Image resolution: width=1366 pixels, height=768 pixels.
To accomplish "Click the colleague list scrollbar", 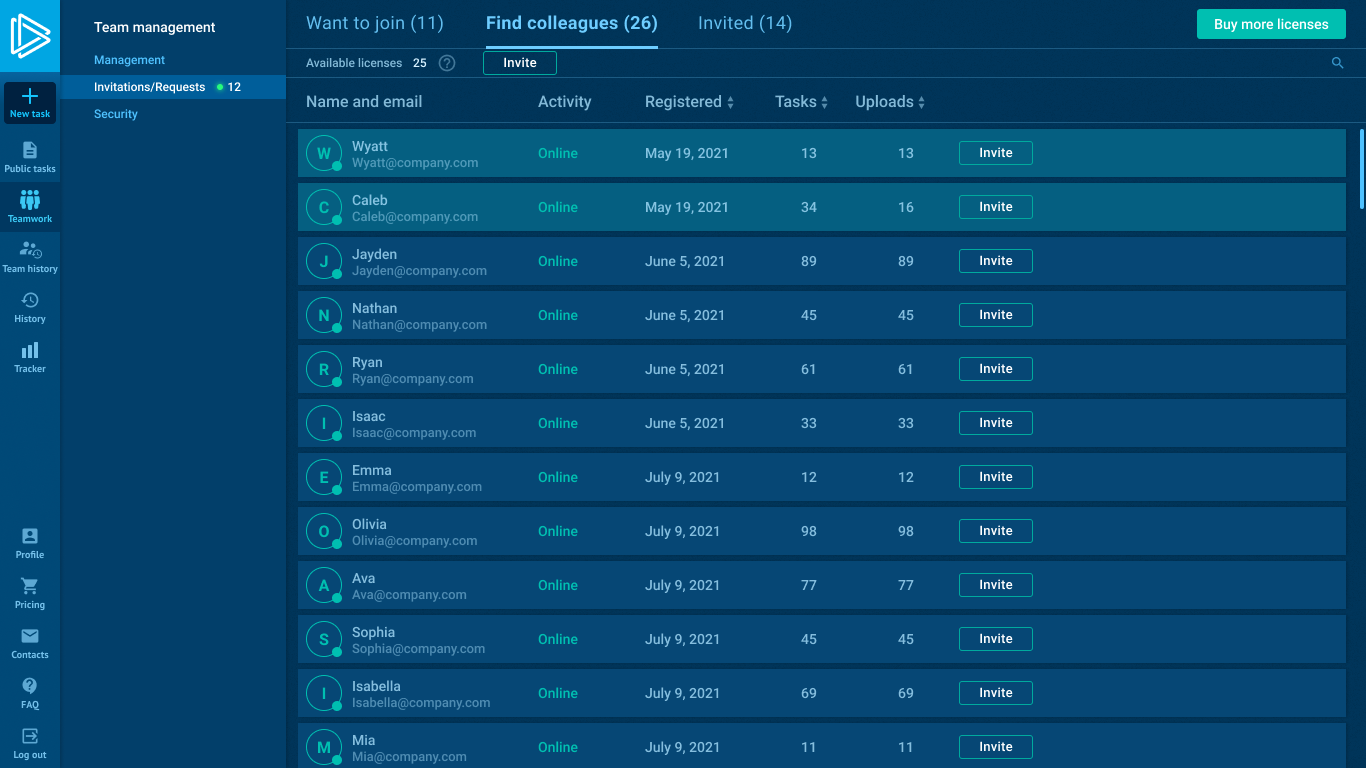I will click(1361, 168).
